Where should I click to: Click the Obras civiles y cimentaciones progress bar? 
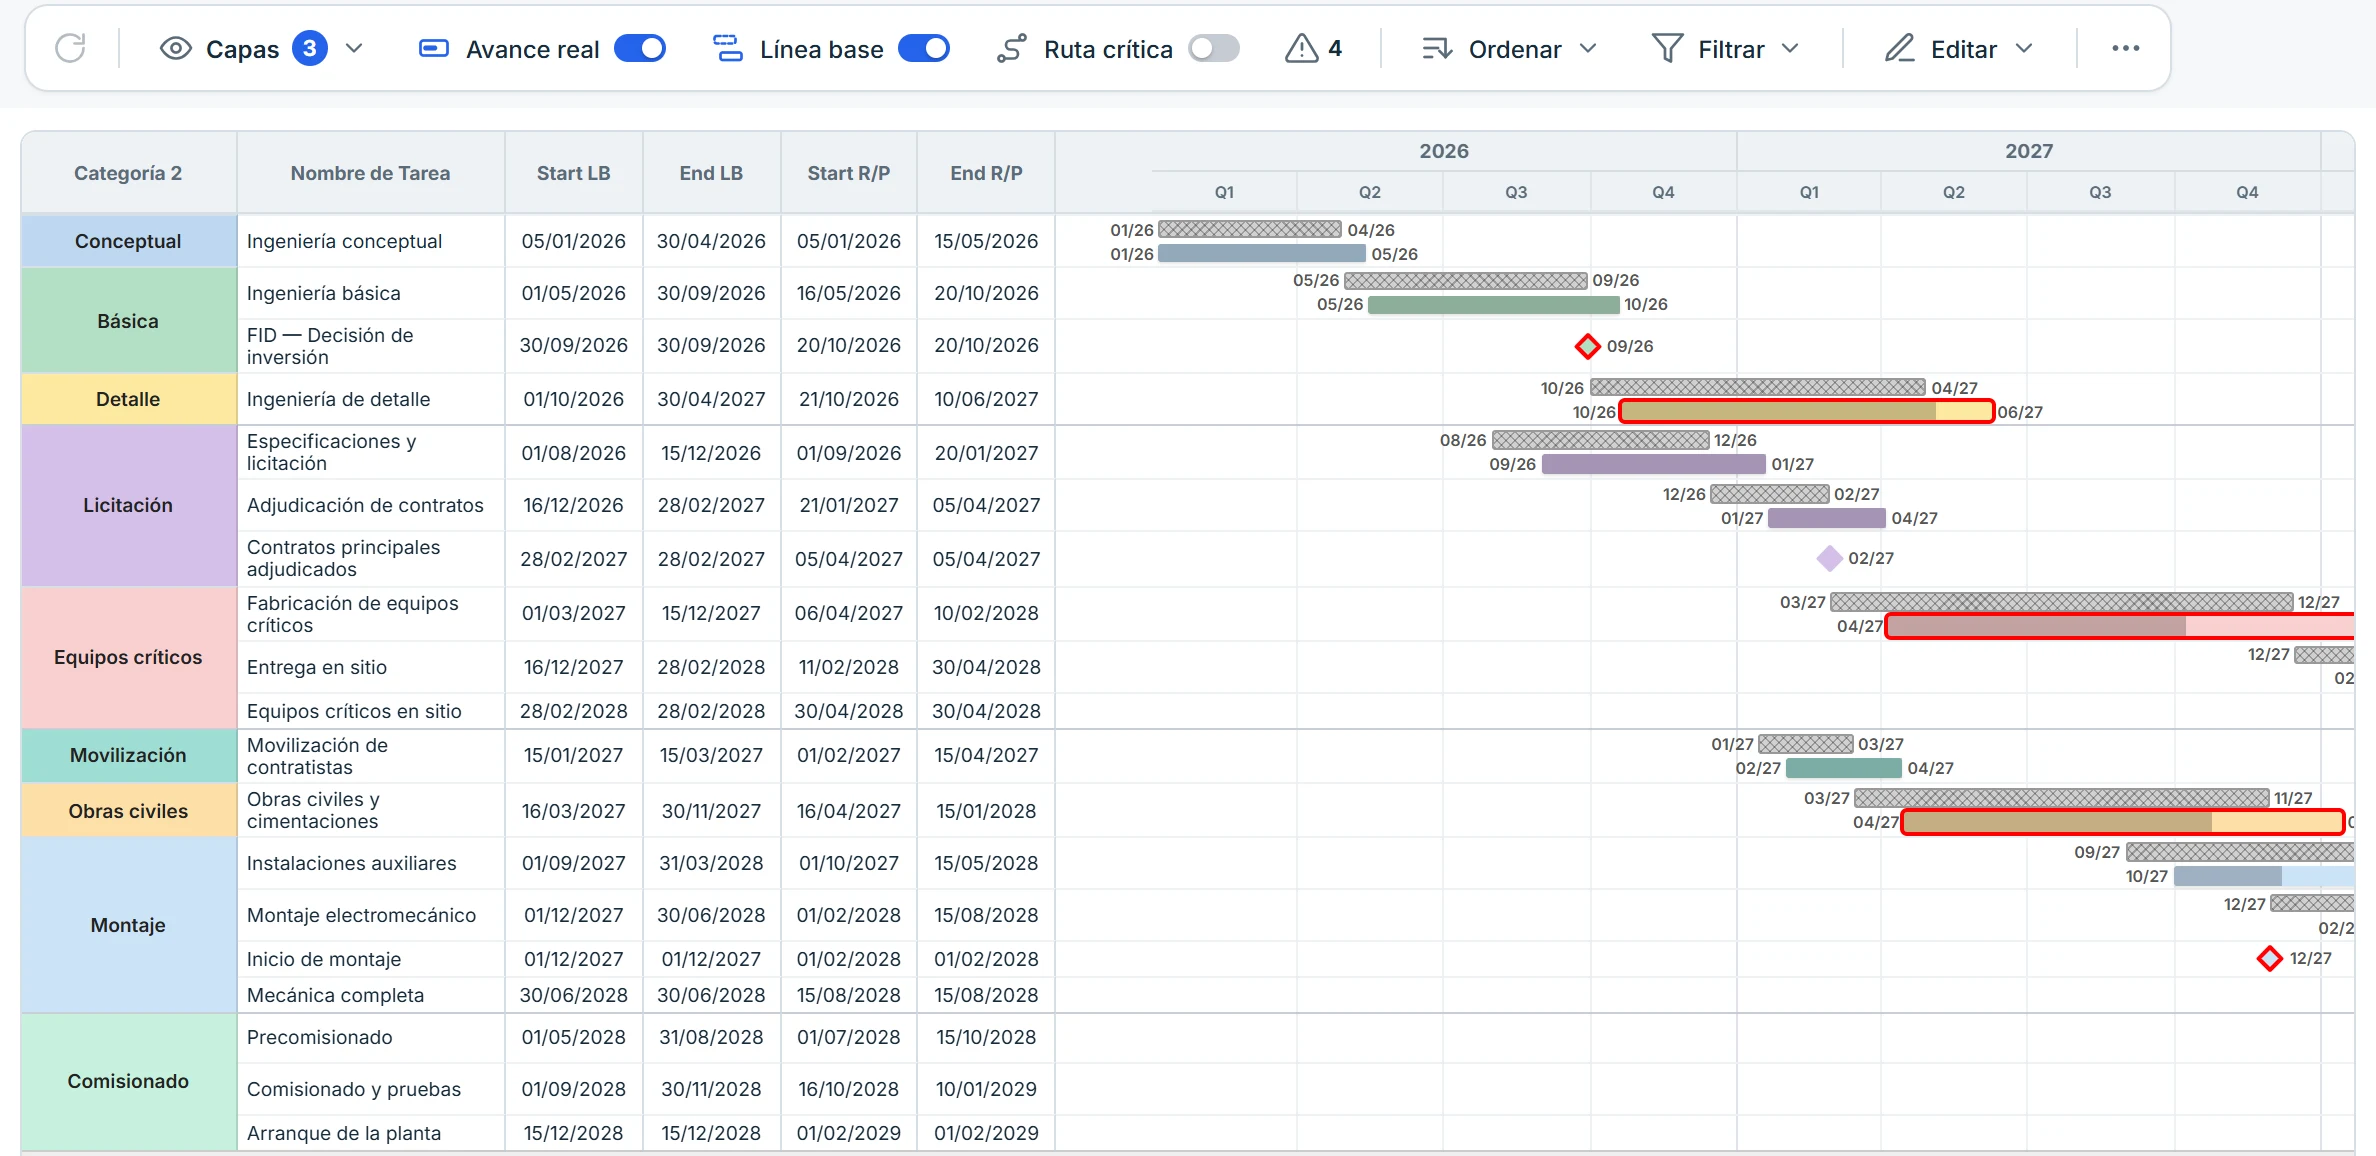tap(2122, 822)
